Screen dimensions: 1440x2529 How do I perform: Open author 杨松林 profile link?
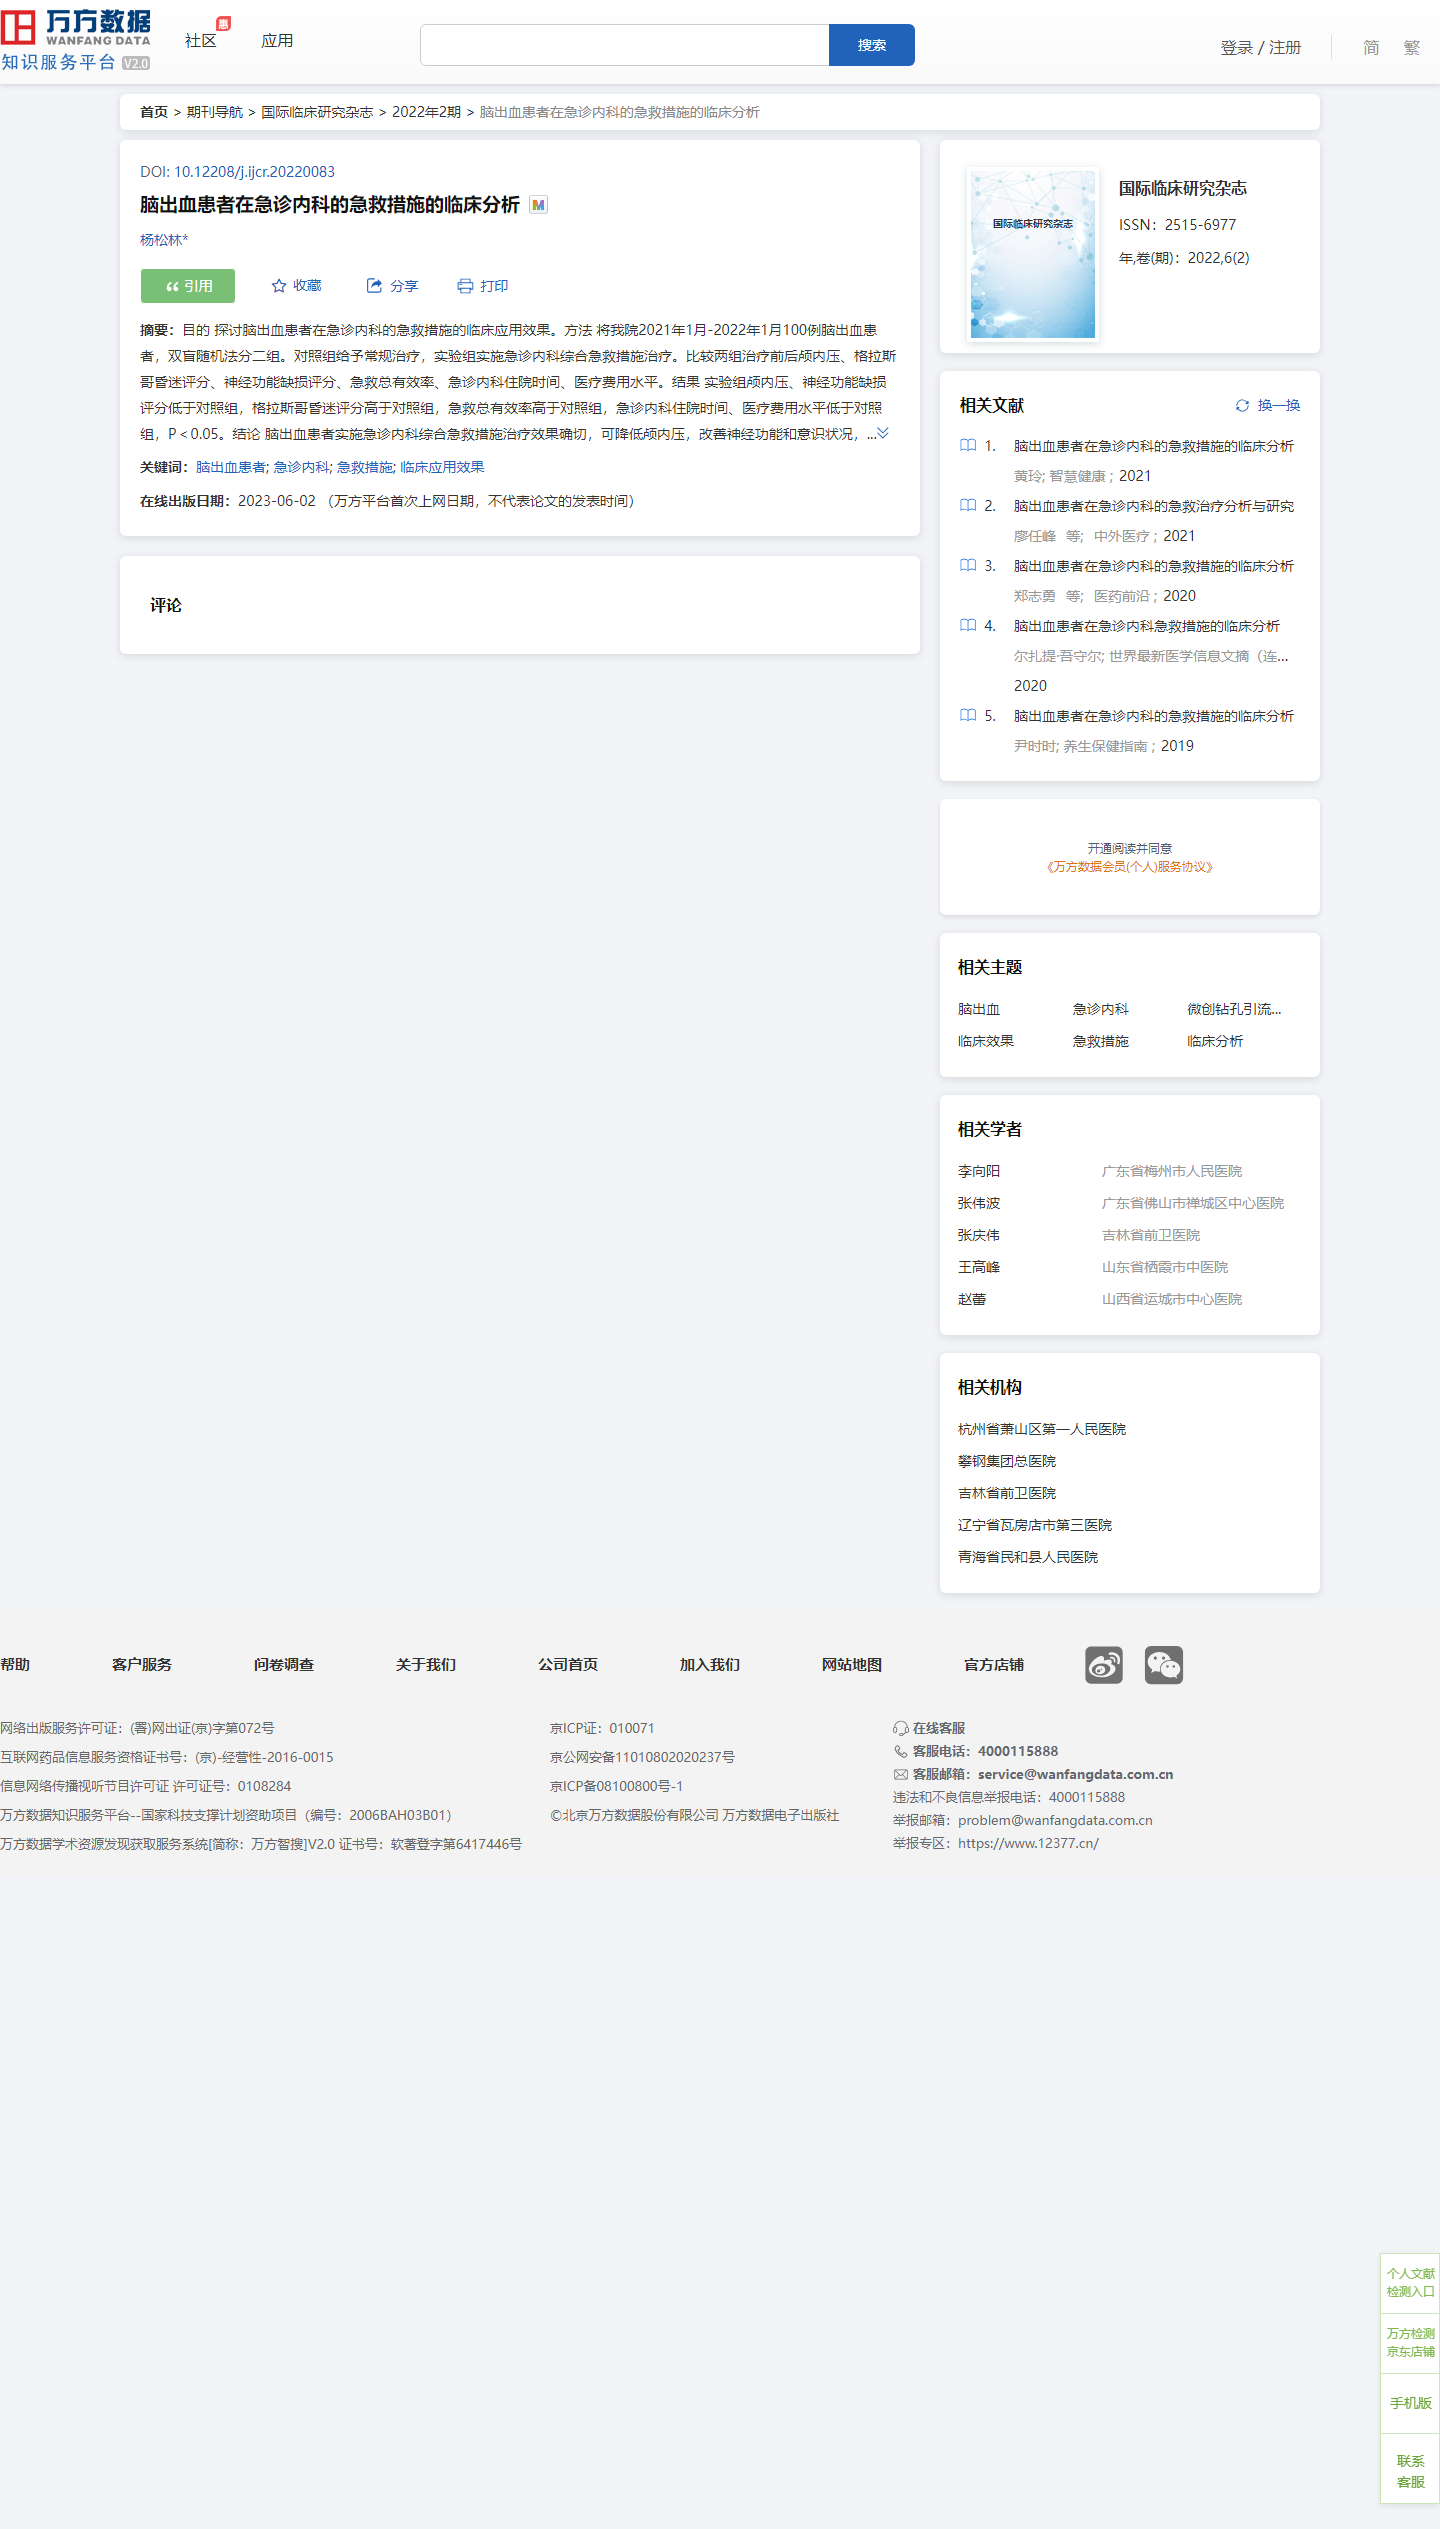(164, 240)
